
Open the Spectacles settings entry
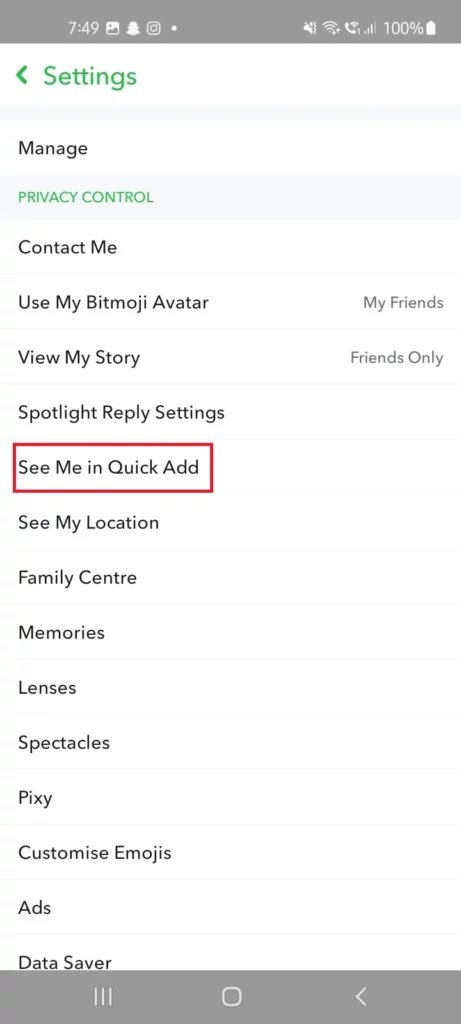(230, 743)
